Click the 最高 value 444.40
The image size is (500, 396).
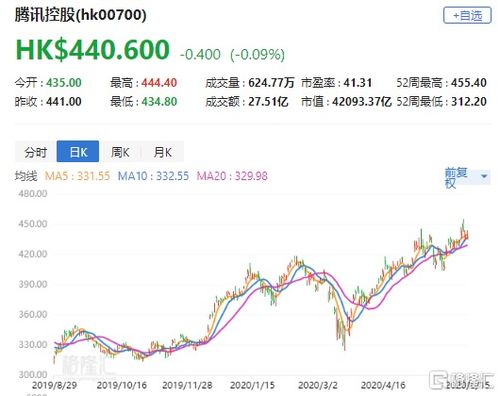(x=159, y=83)
